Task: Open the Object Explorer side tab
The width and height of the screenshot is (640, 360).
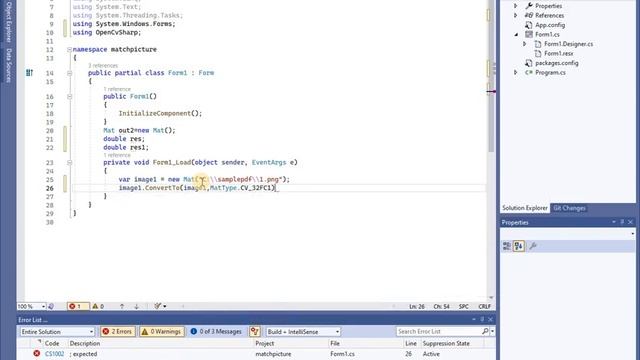Action: coord(8,21)
